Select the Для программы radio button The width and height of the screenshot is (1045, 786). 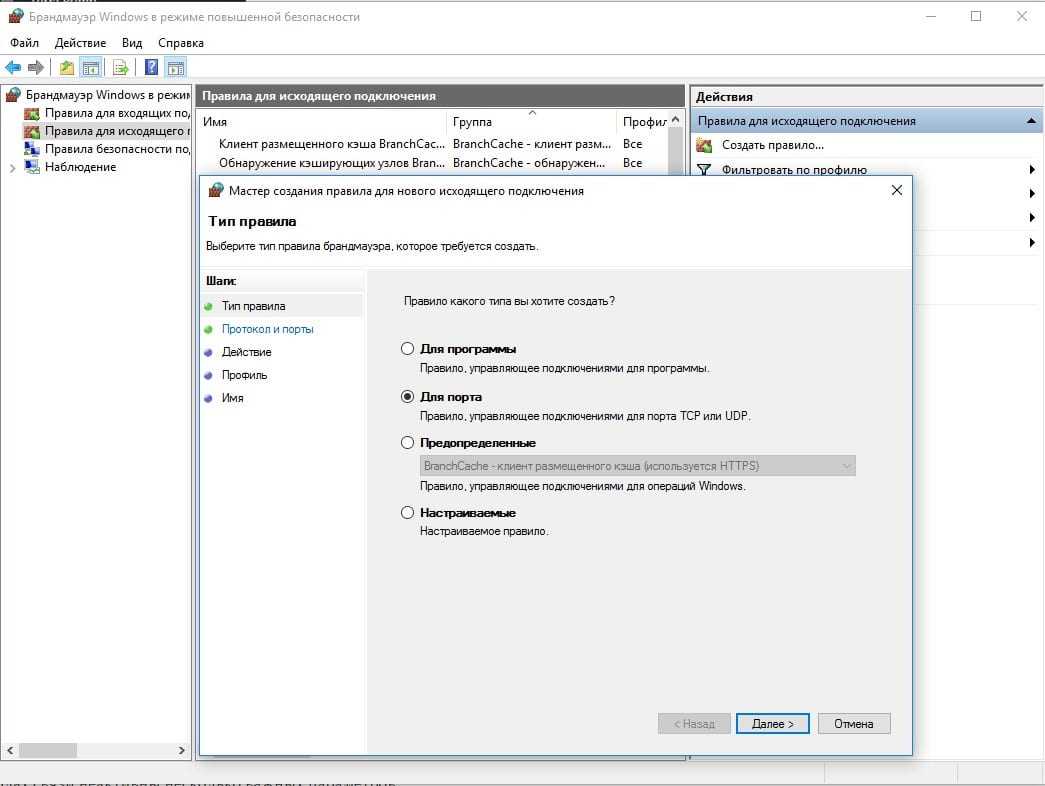[x=407, y=349]
